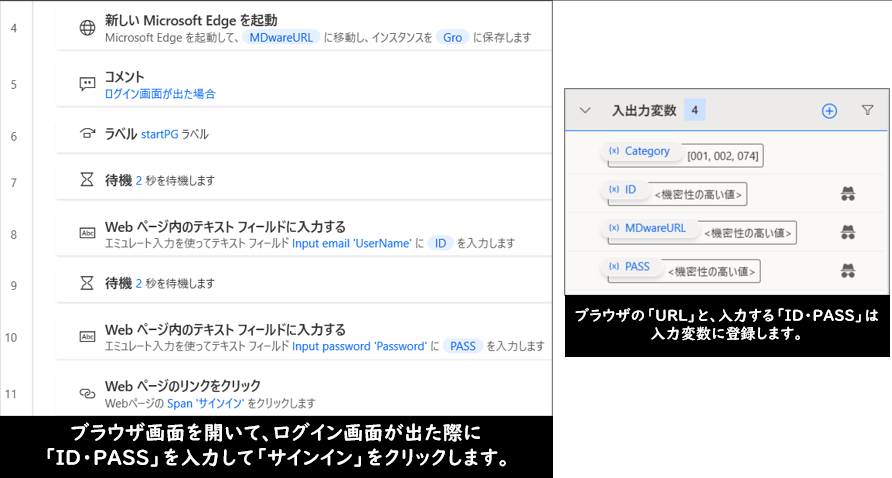892x478 pixels.
Task: Click the sensitive value box of the PASS variable
Action: pyautogui.click(x=711, y=272)
